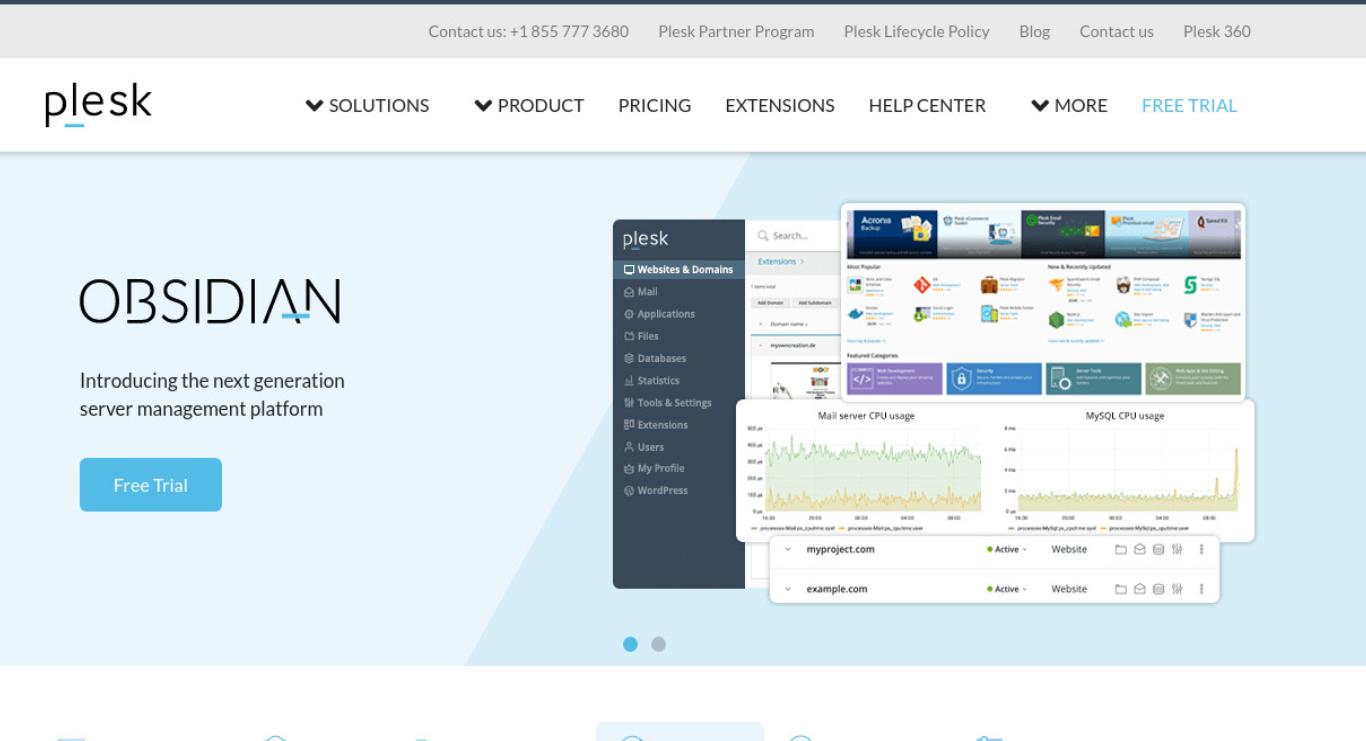Expand the Solutions dropdown menu
This screenshot has width=1366, height=741.
[367, 105]
